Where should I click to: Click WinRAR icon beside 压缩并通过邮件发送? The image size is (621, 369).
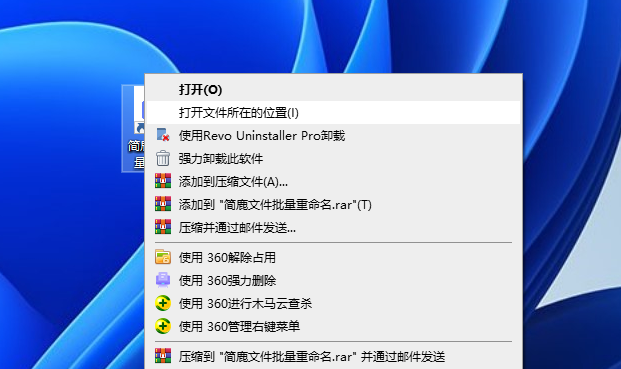pos(163,227)
